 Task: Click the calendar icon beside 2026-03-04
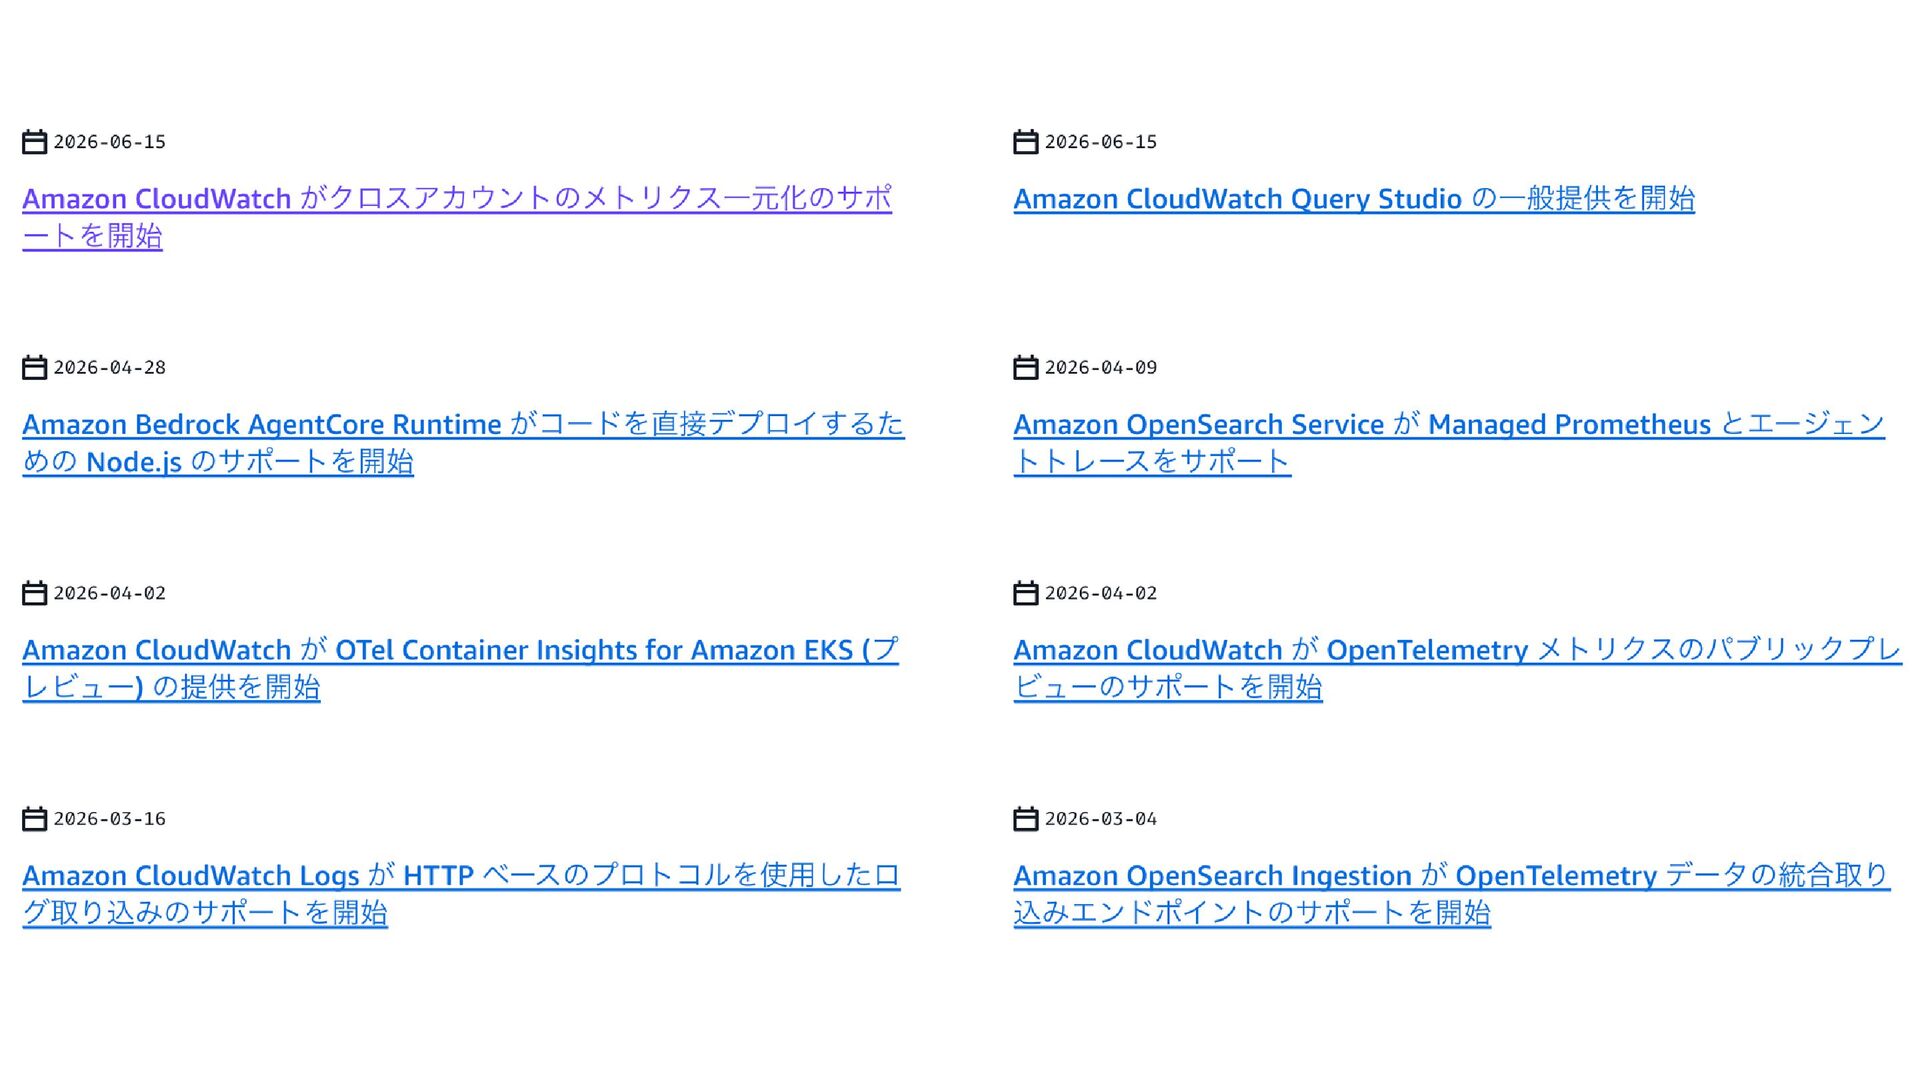[1026, 819]
